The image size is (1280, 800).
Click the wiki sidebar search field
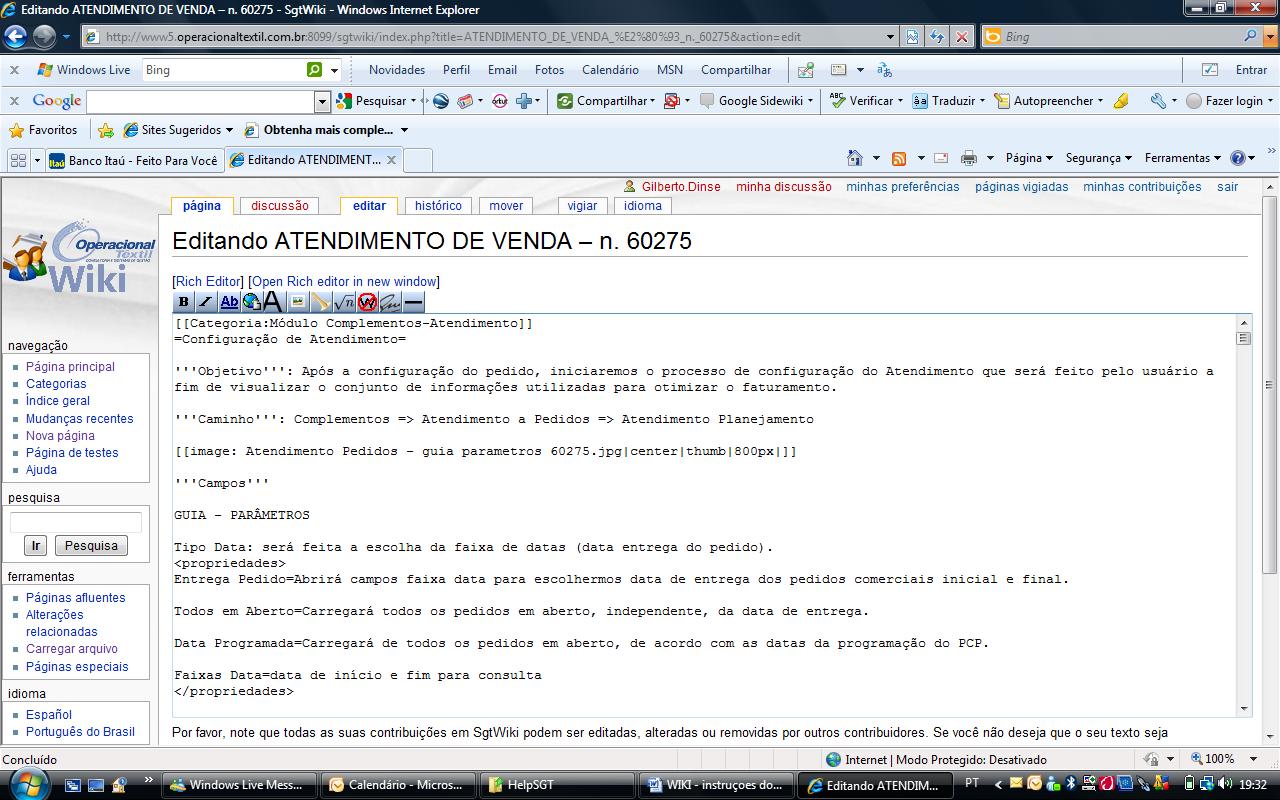[76, 523]
